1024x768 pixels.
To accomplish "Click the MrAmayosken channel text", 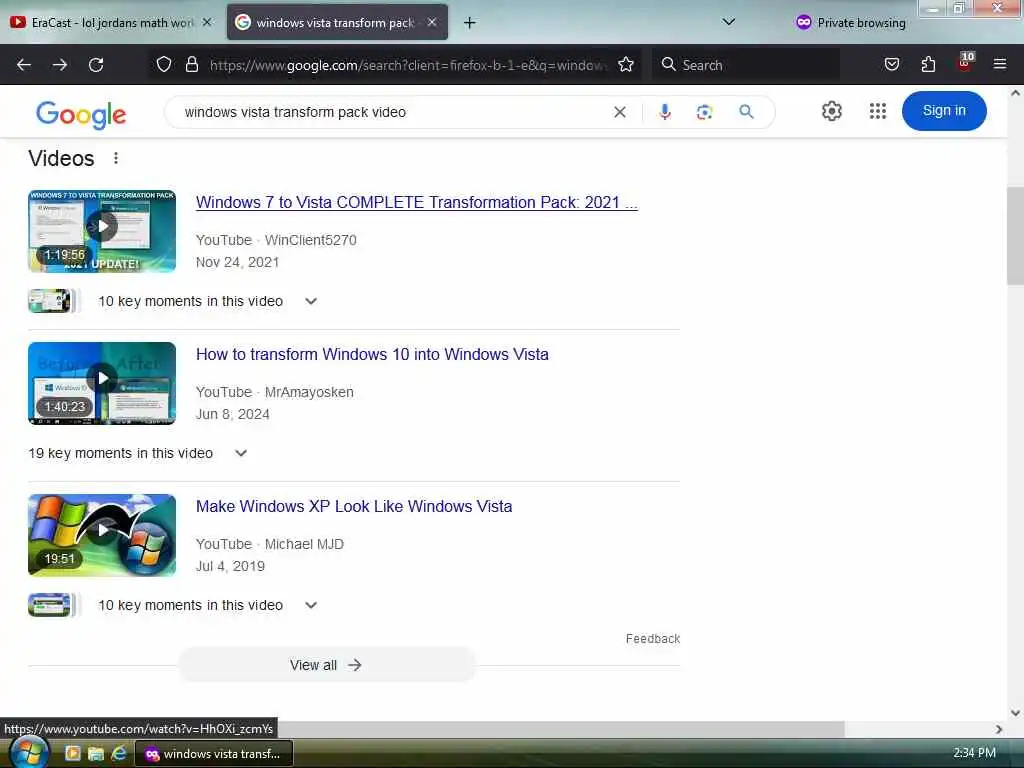I will pyautogui.click(x=309, y=392).
